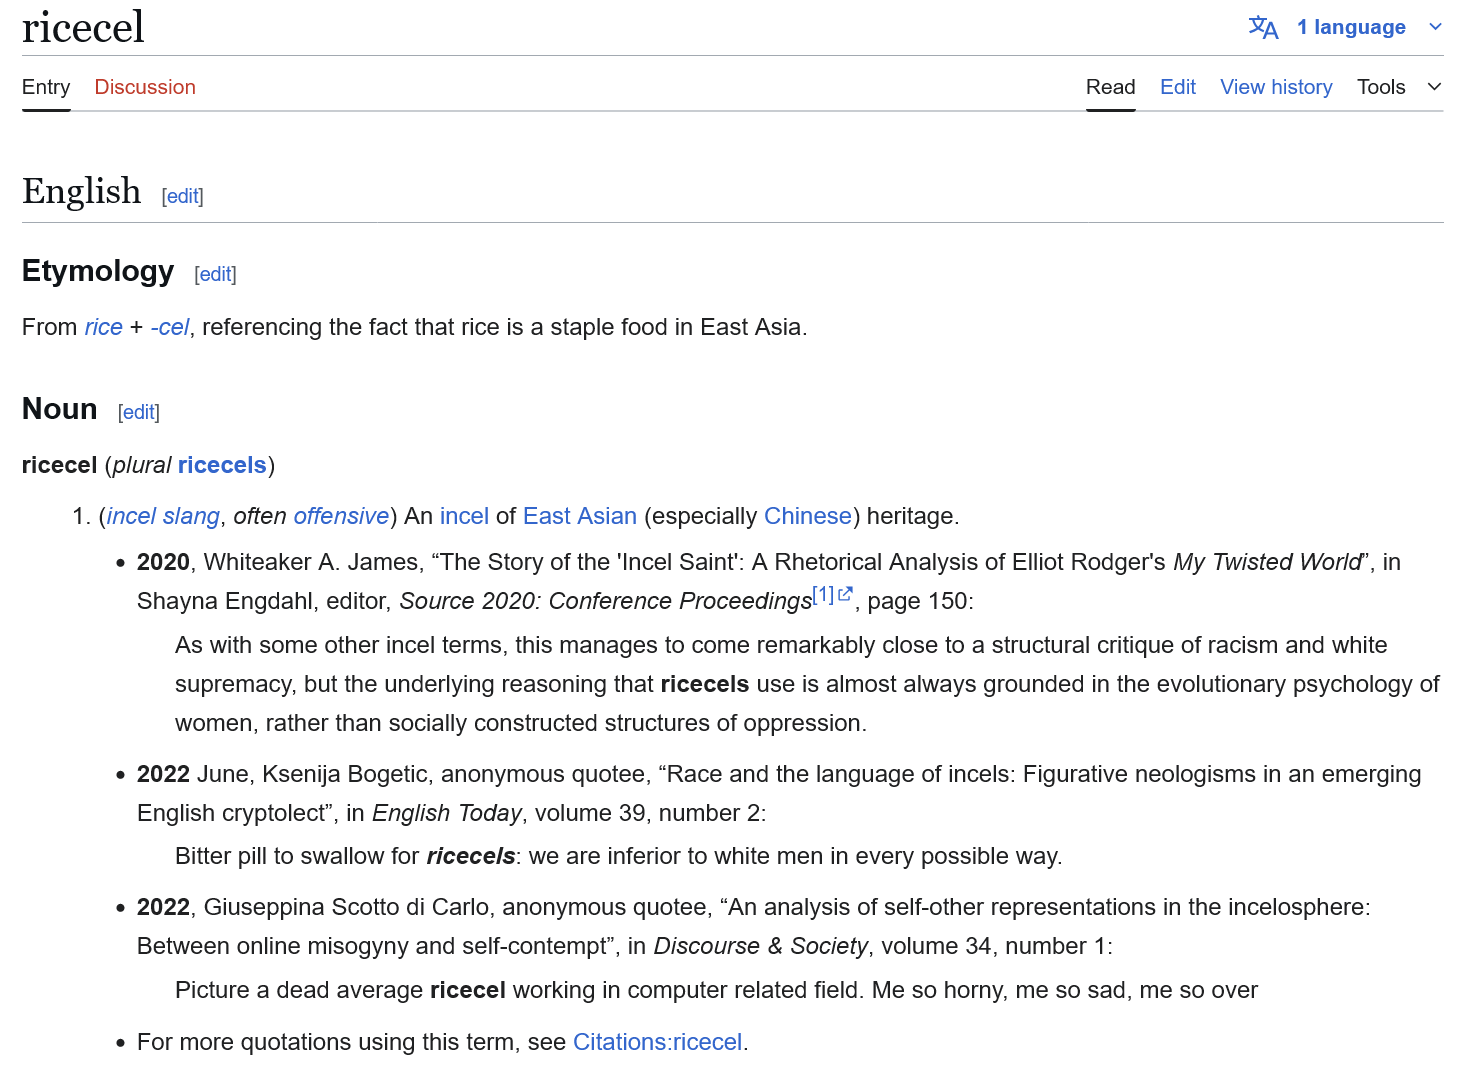Click the 'English' language heading
Image resolution: width=1470 pixels, height=1074 pixels.
(81, 191)
